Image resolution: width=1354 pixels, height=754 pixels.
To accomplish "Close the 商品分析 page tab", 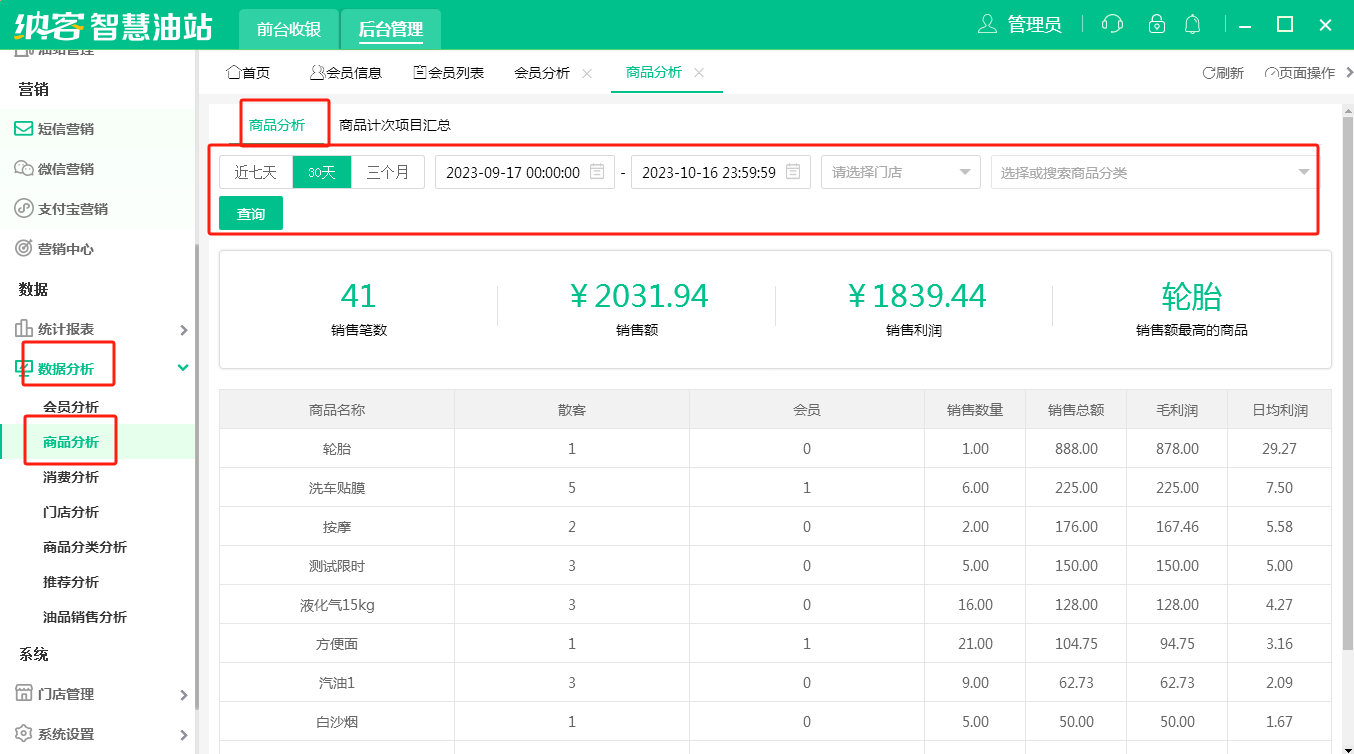I will [699, 73].
